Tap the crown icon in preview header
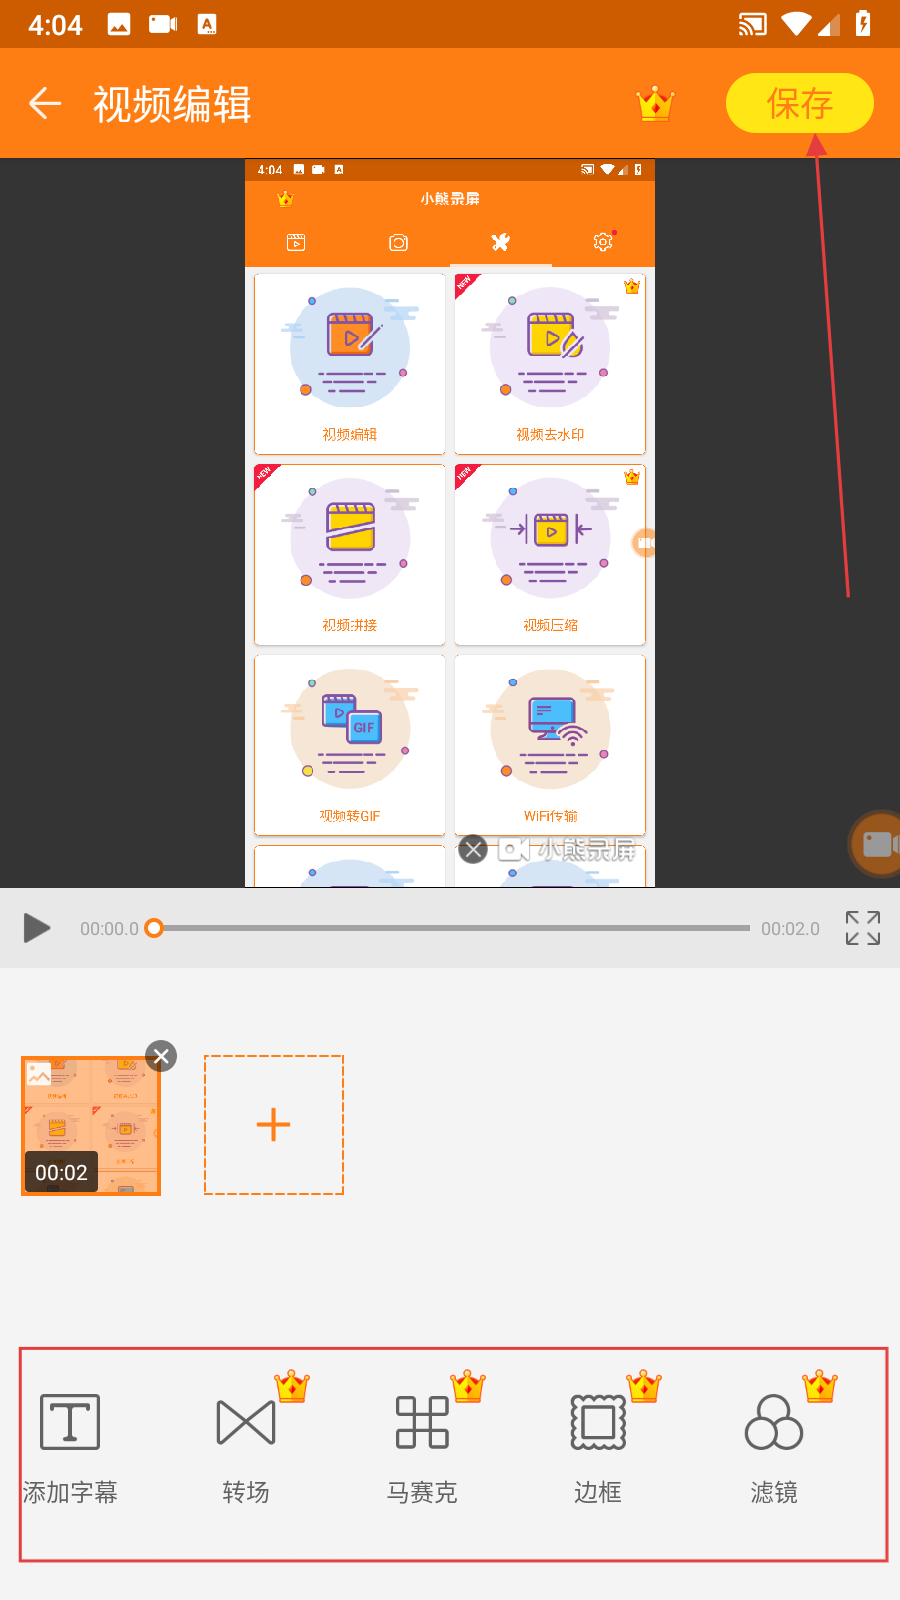Image resolution: width=900 pixels, height=1600 pixels. coord(285,199)
